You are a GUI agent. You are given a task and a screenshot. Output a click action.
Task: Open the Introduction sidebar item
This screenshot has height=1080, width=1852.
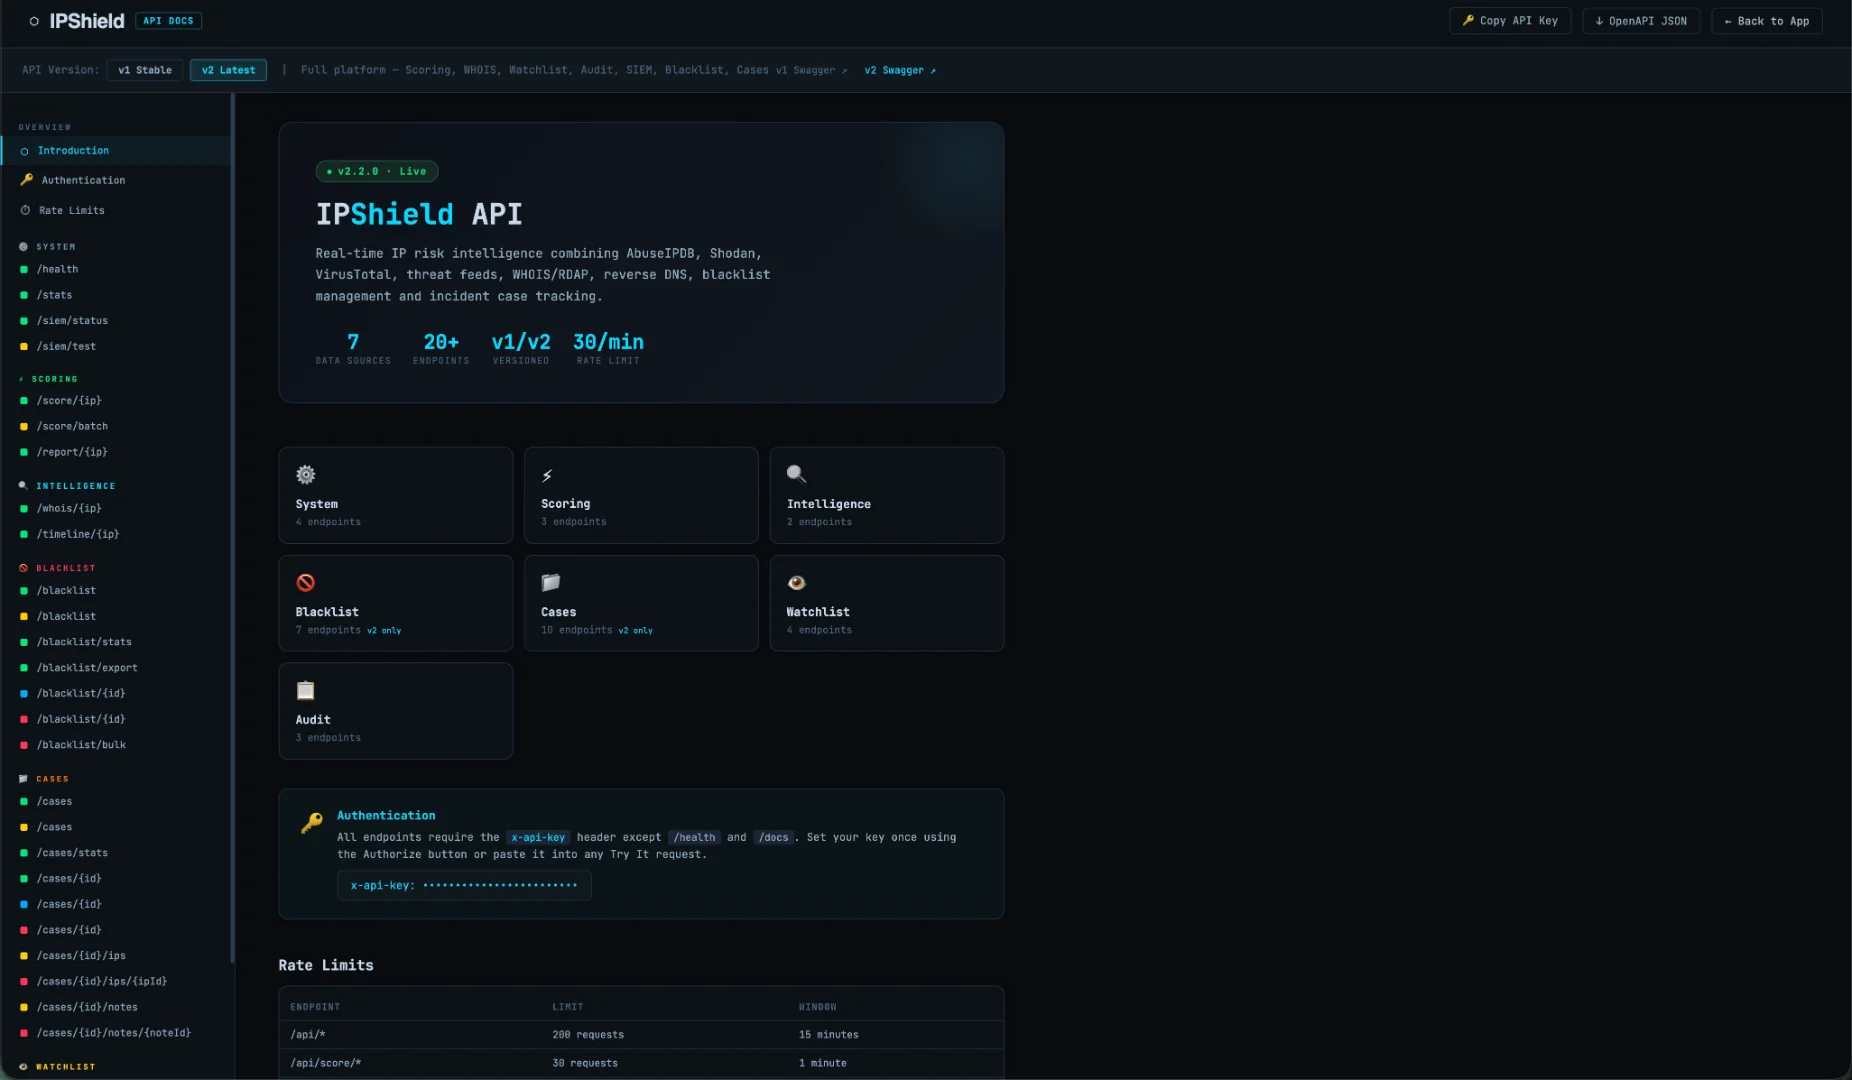point(116,151)
